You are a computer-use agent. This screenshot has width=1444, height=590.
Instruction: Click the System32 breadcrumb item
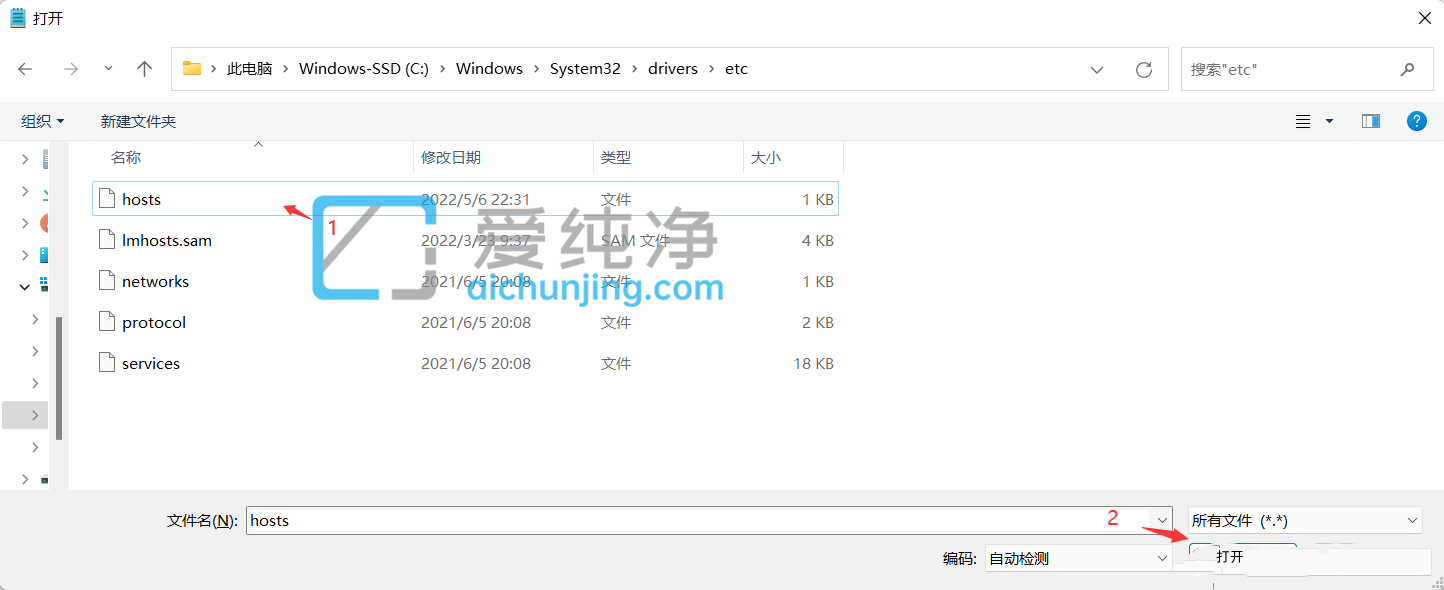point(585,68)
